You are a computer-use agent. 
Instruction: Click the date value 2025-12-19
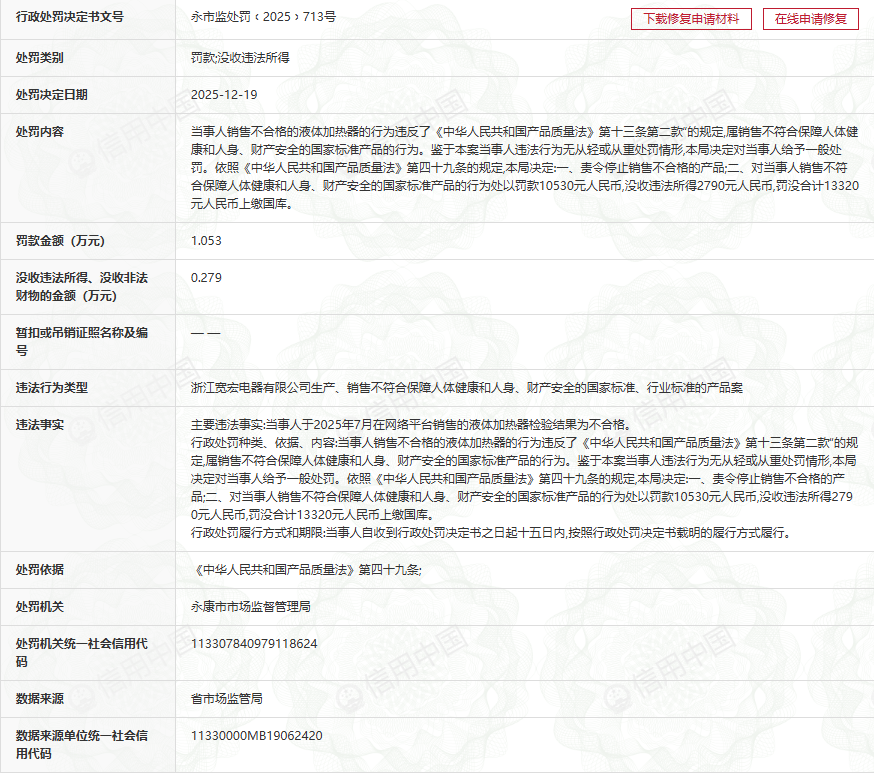tap(224, 95)
